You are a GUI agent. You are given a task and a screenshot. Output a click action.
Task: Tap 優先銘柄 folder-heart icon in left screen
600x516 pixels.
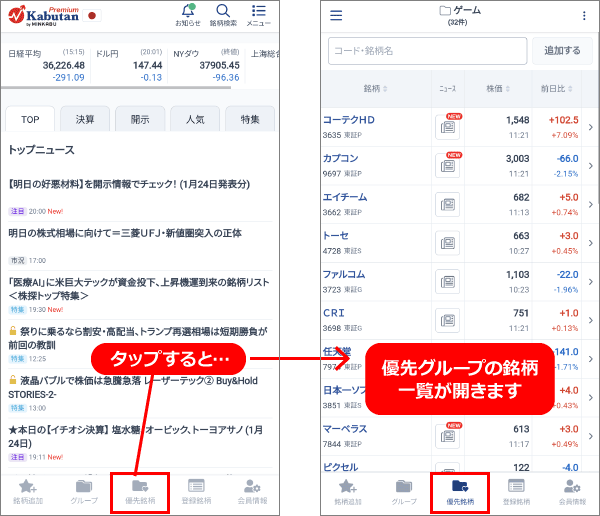tap(140, 492)
